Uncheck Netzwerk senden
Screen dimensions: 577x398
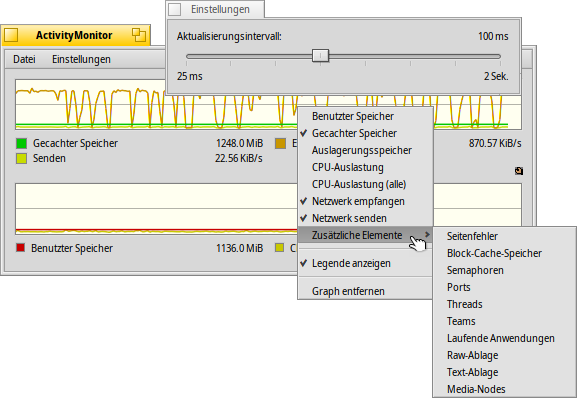pyautogui.click(x=365, y=218)
